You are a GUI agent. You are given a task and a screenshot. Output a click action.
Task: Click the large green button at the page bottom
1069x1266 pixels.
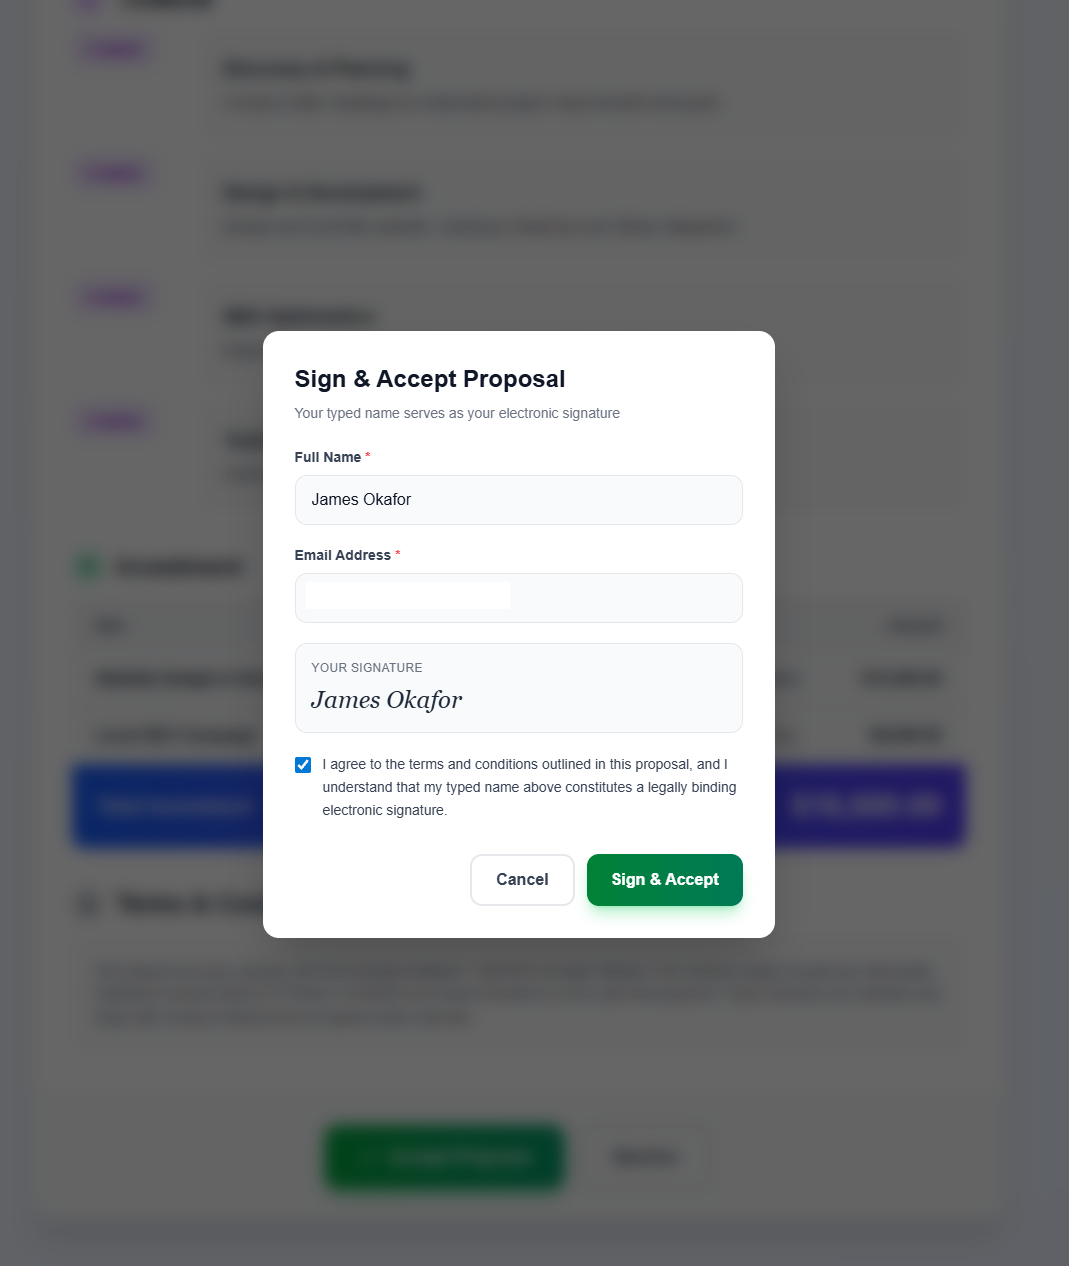click(x=443, y=1157)
